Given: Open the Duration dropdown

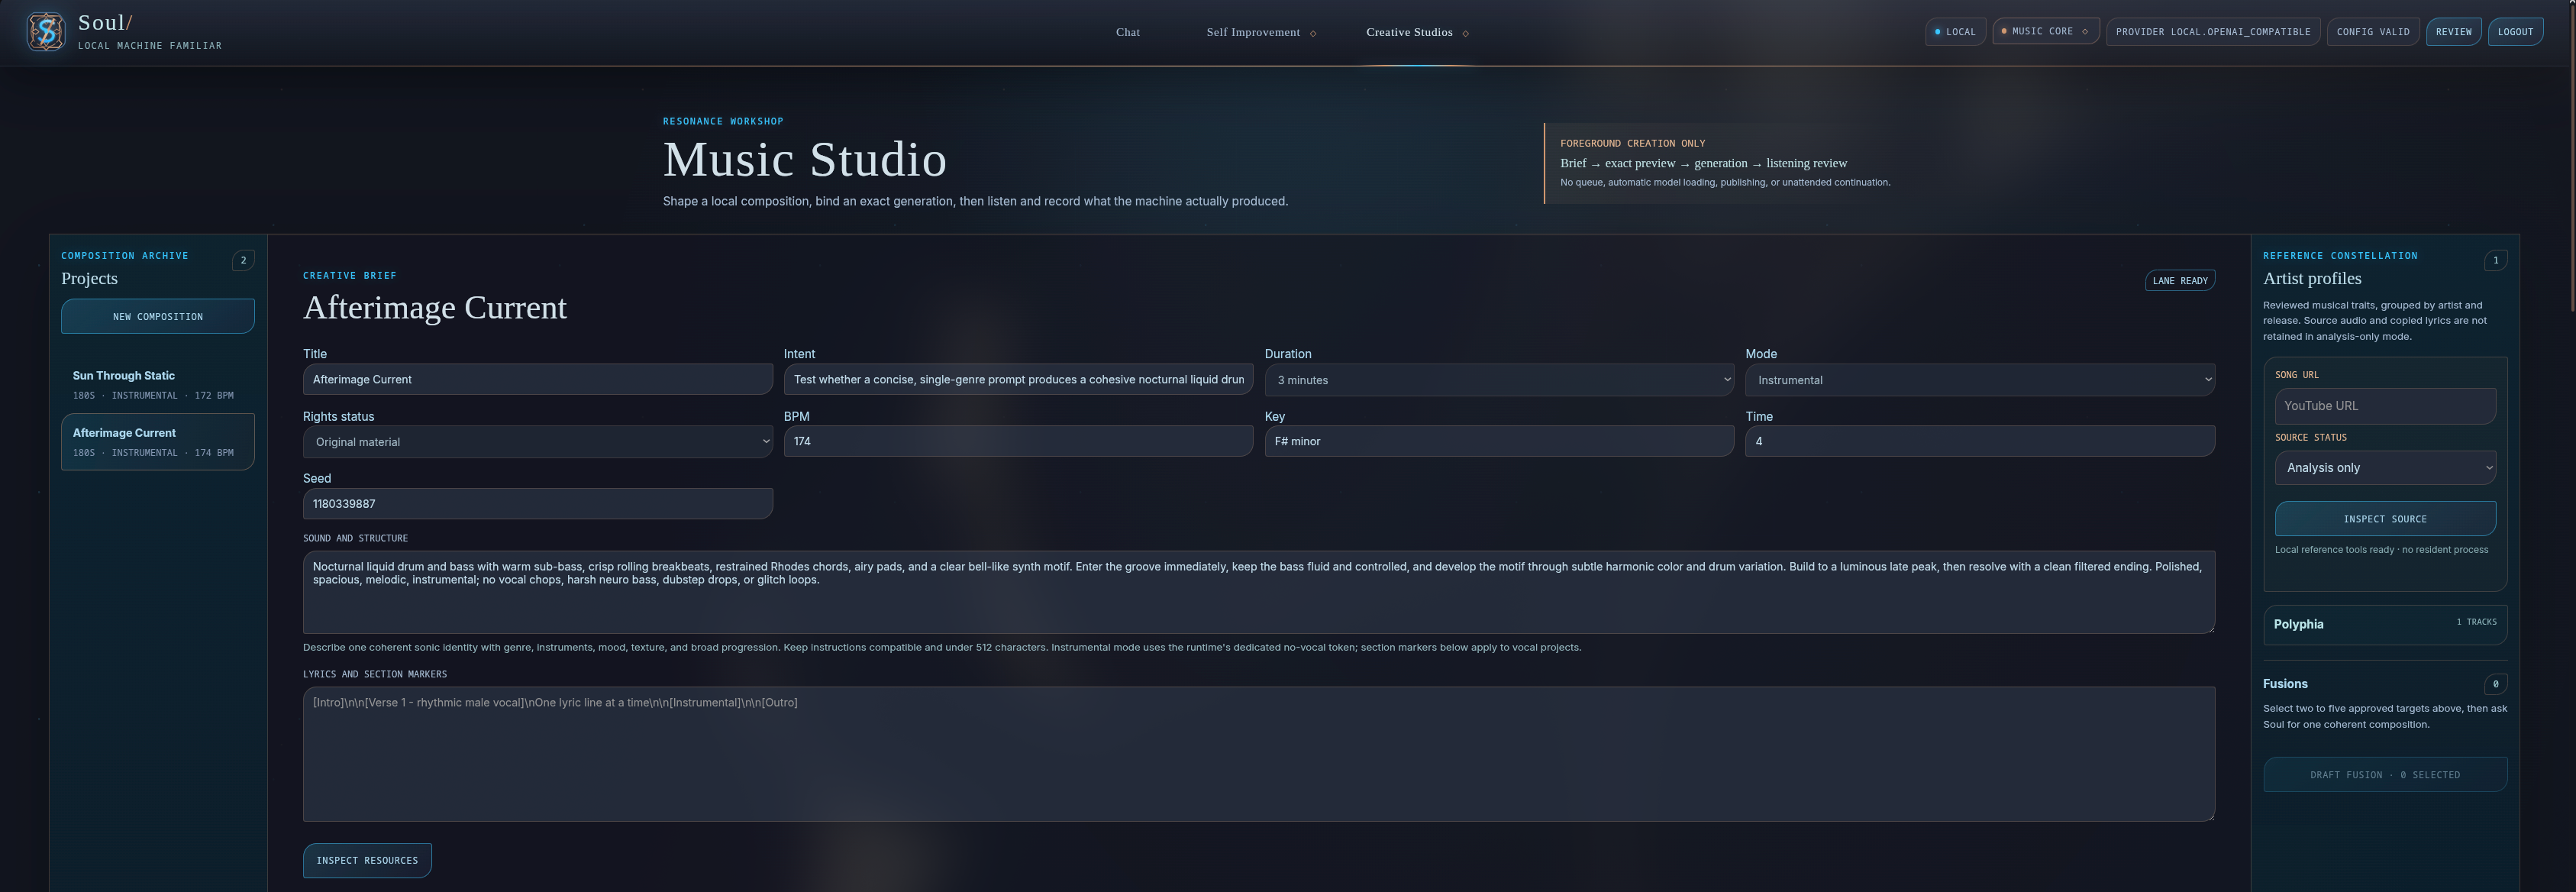Looking at the screenshot, I should tap(1499, 380).
